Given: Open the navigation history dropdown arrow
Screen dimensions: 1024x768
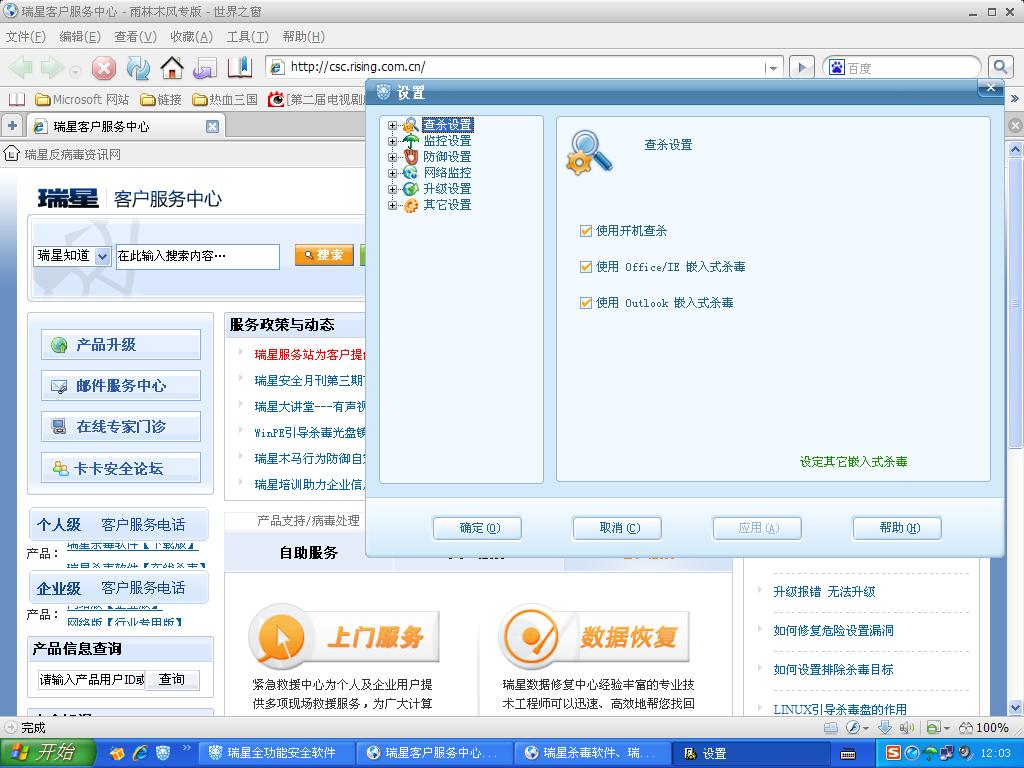Looking at the screenshot, I should tap(76, 71).
